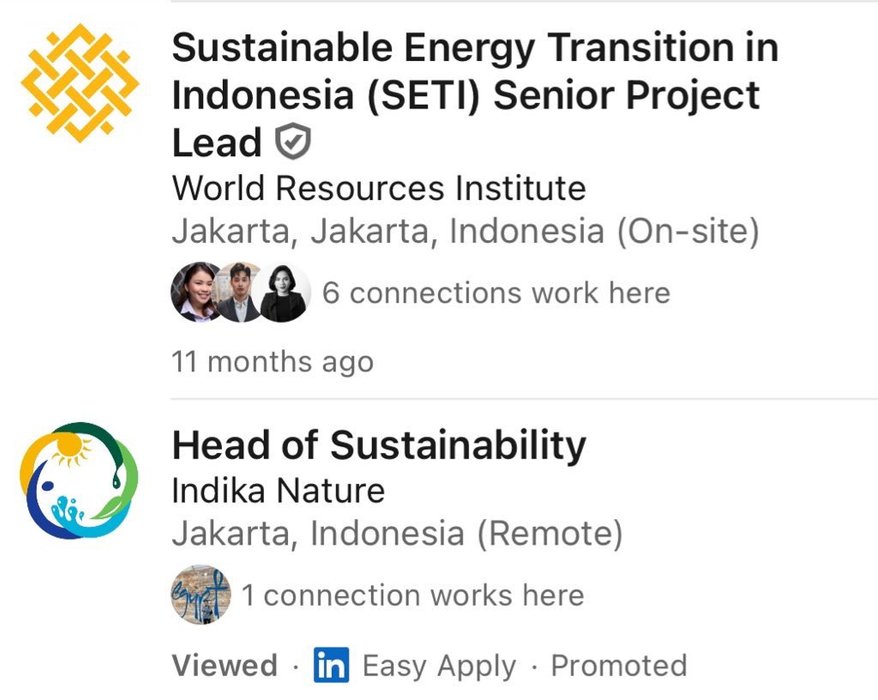
Task: Open the World Resources Institute logo
Action: [x=80, y=82]
